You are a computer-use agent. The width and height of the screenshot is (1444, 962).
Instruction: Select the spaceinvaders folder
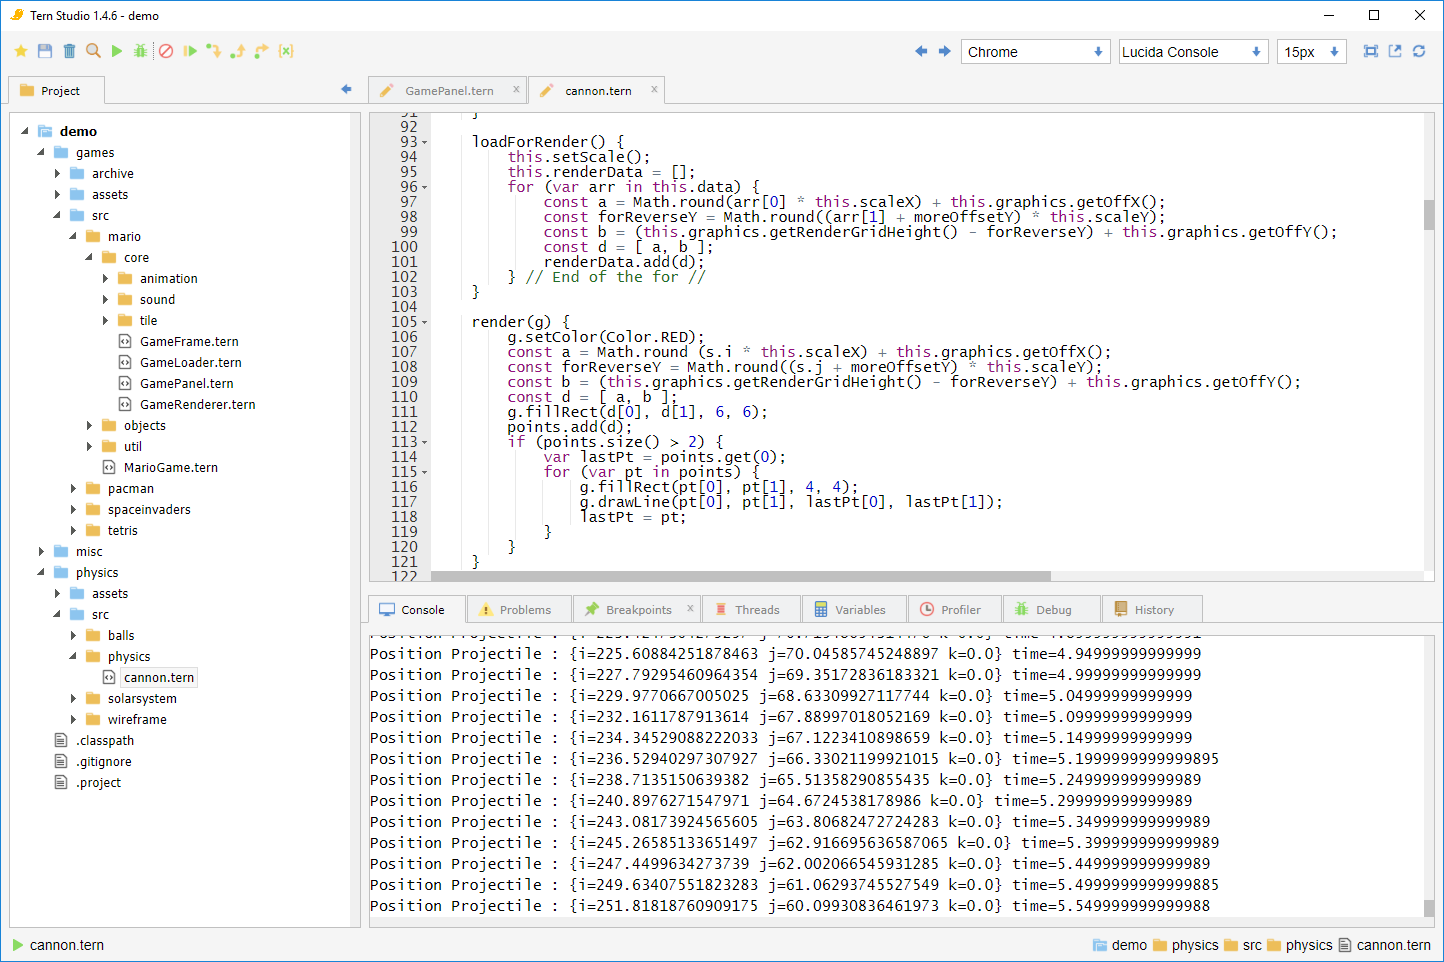(x=149, y=510)
